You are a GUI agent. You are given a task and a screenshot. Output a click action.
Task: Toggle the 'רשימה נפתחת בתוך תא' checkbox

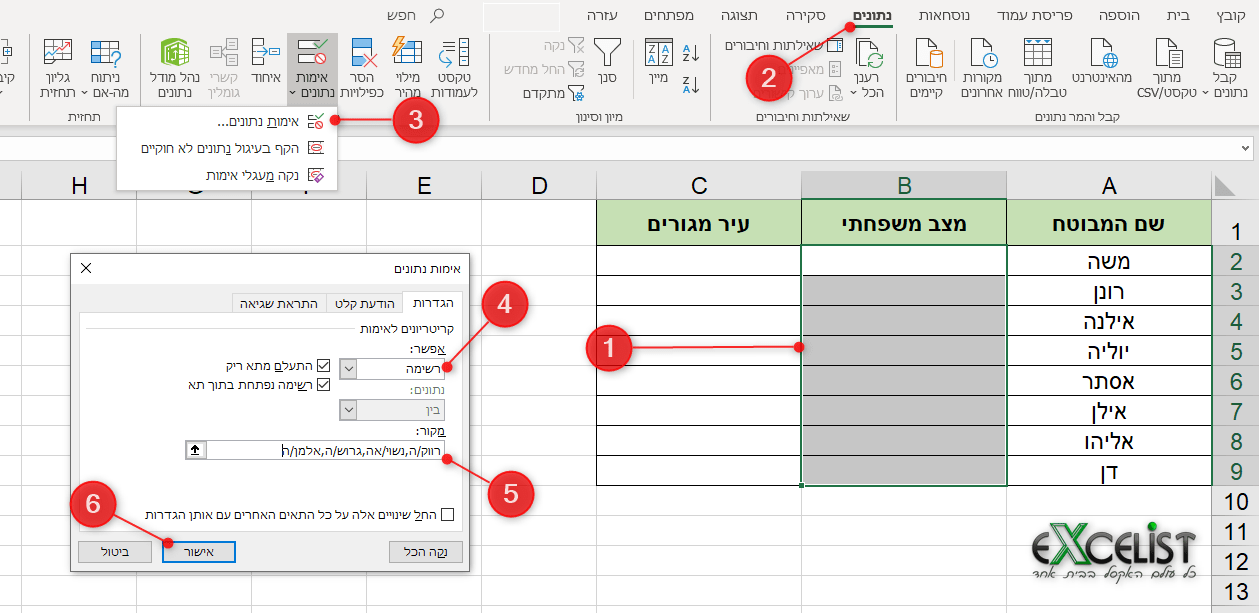[x=323, y=384]
